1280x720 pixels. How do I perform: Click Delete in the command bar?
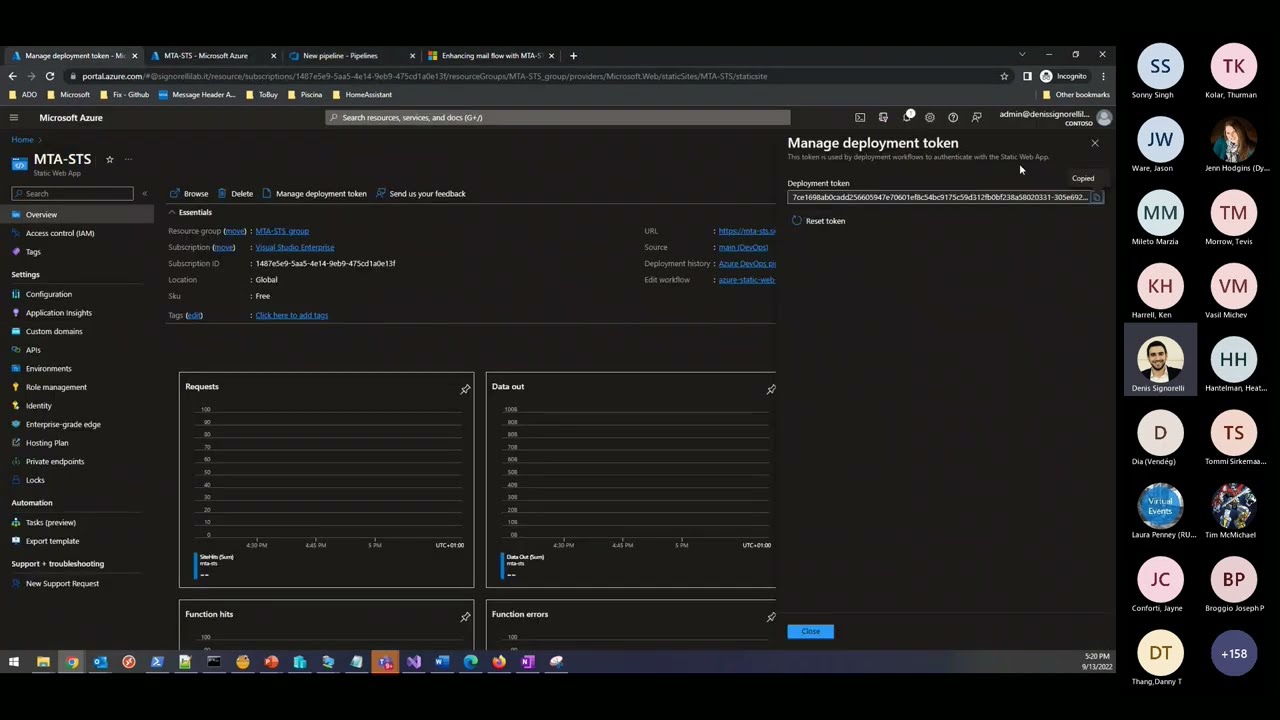pos(236,194)
